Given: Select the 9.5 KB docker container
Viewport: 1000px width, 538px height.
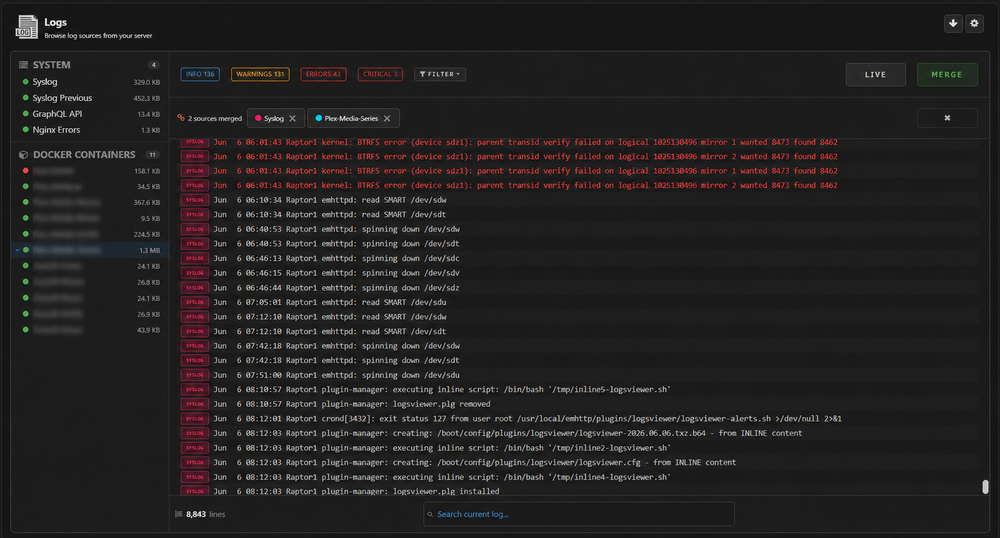Looking at the screenshot, I should tap(91, 219).
